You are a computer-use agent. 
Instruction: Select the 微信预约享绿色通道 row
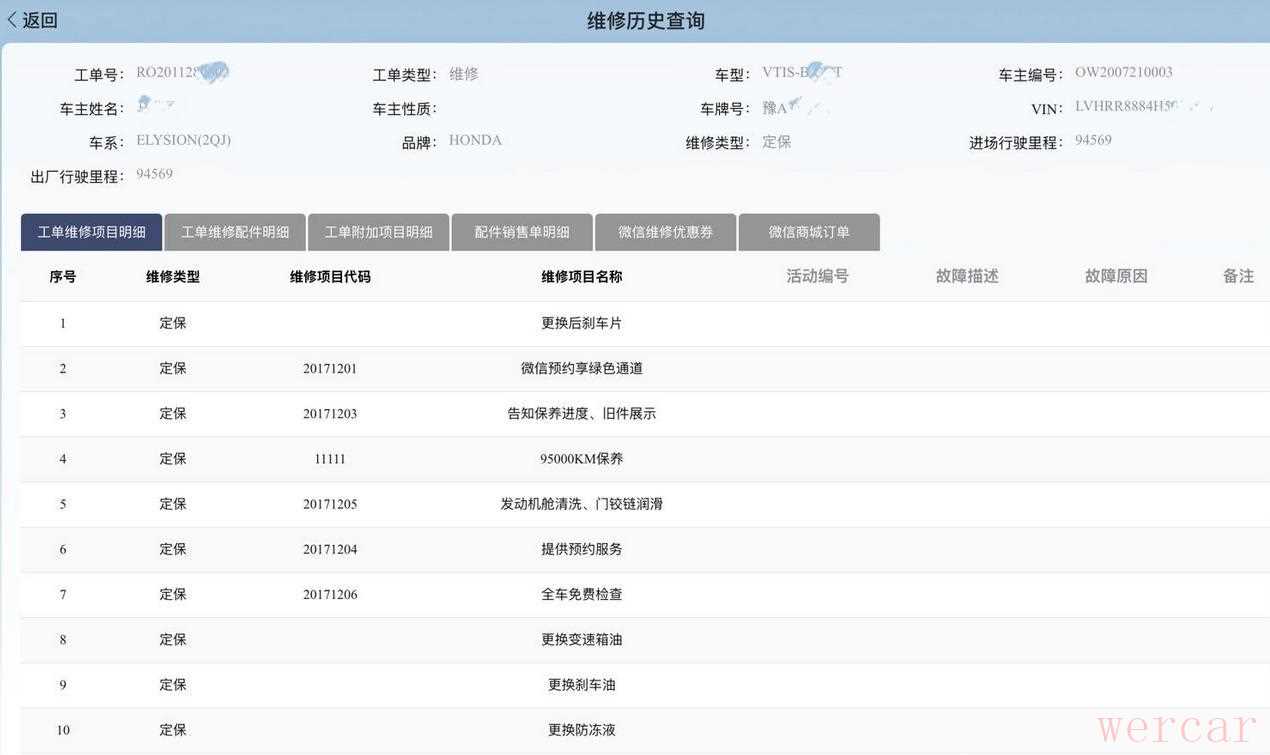582,369
